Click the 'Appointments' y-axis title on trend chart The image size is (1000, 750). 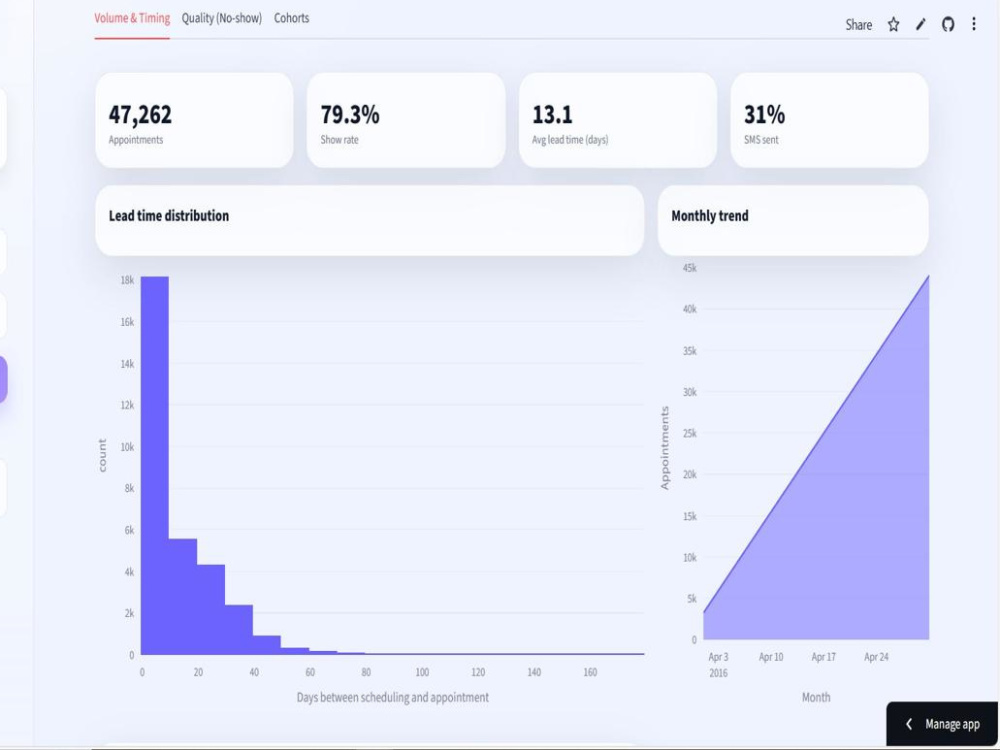[x=665, y=448]
